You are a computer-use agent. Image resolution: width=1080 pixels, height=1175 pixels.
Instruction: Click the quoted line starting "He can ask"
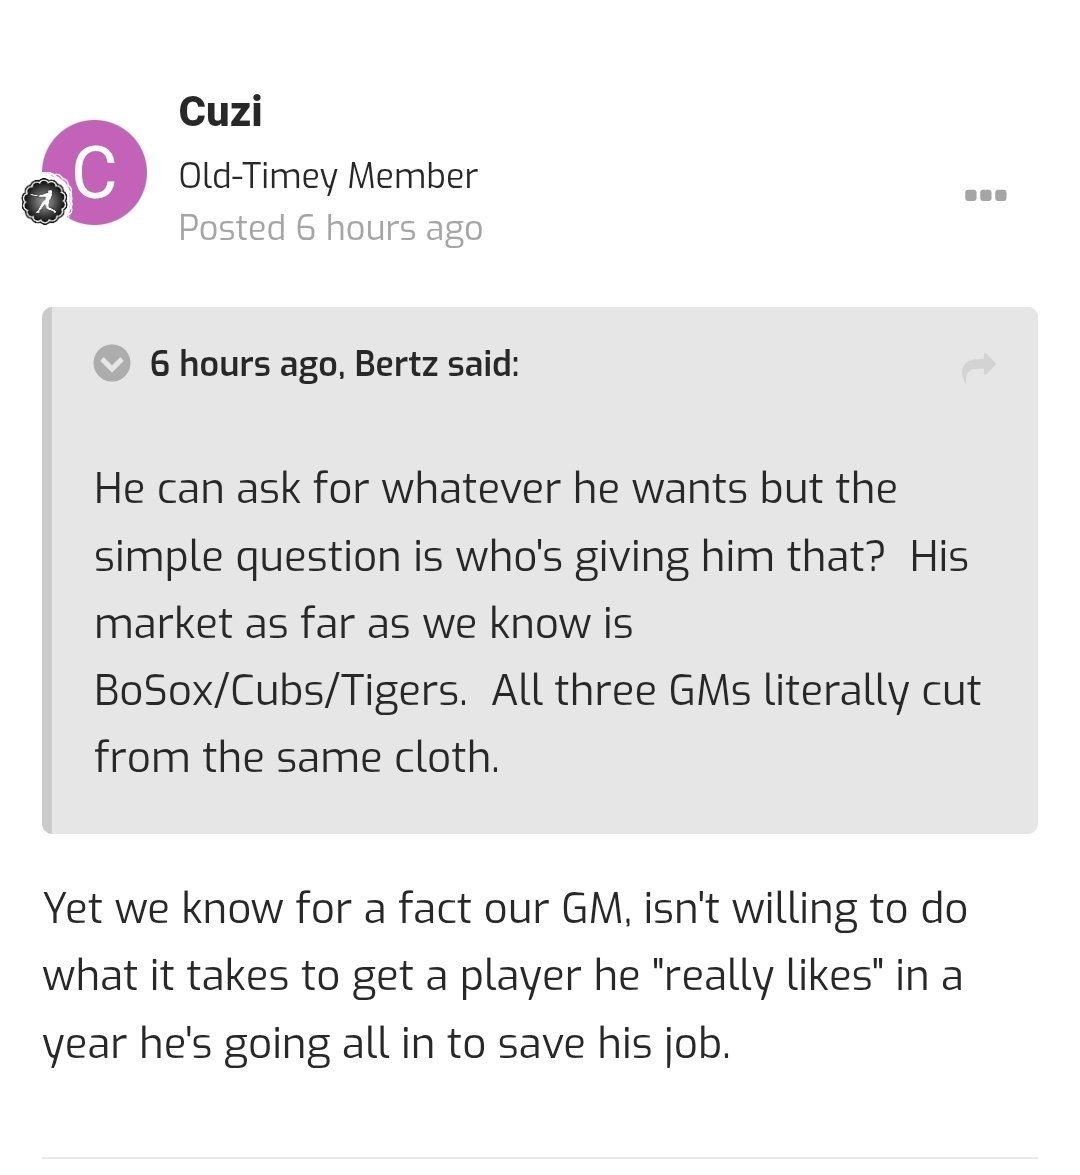[x=495, y=489]
